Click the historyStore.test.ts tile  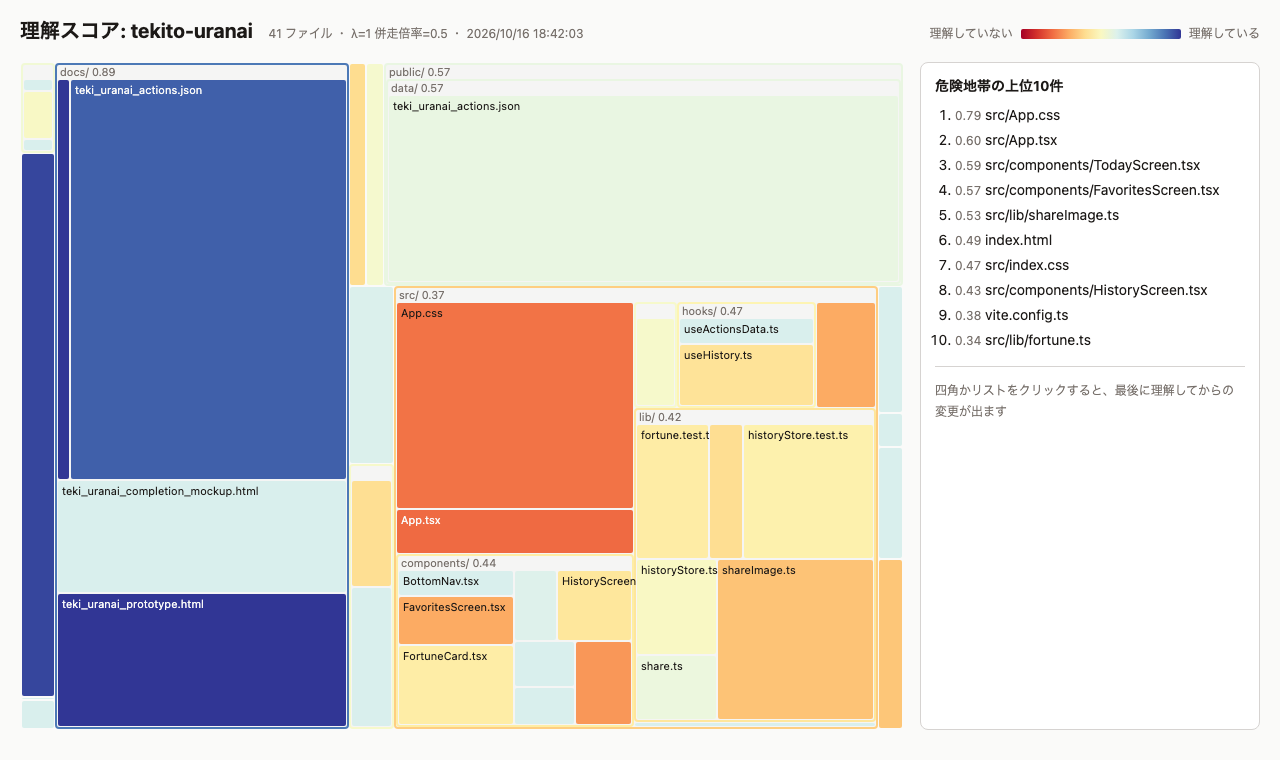[x=808, y=491]
